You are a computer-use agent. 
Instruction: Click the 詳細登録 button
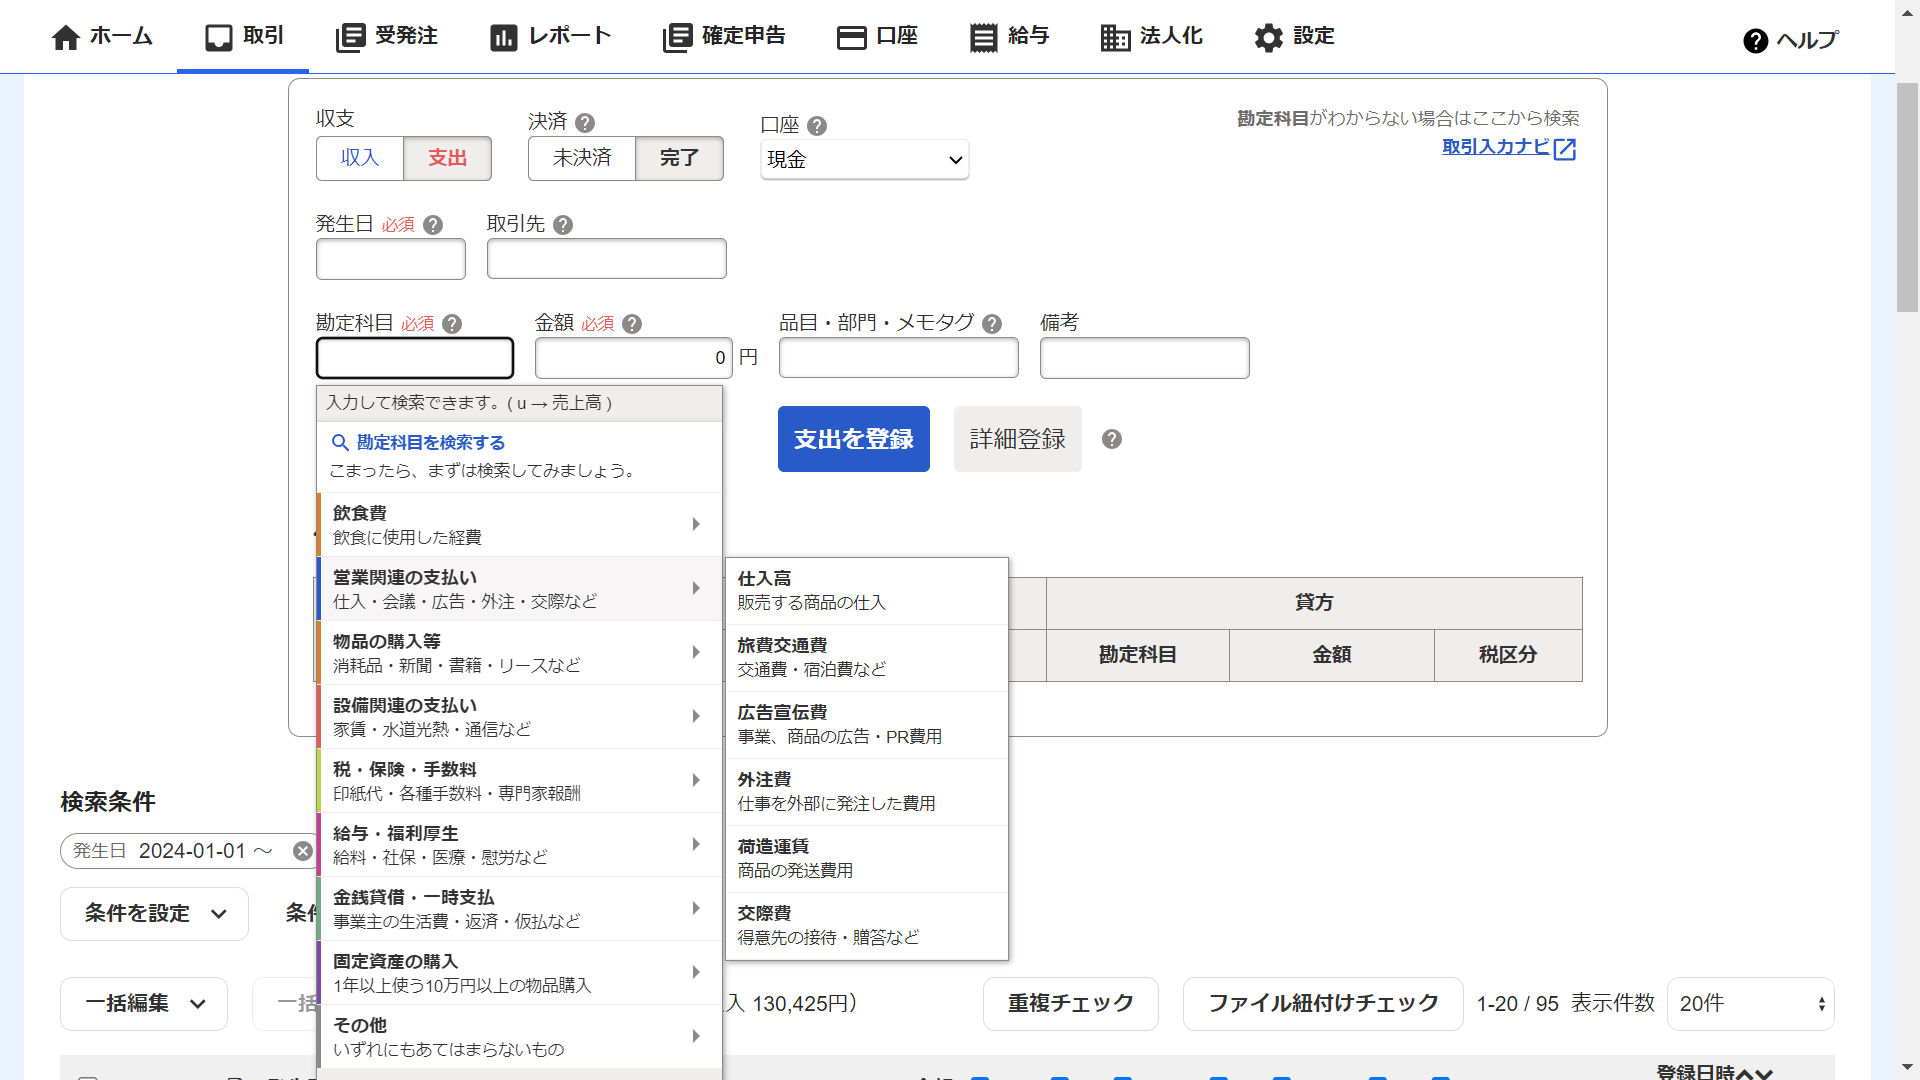point(1018,439)
